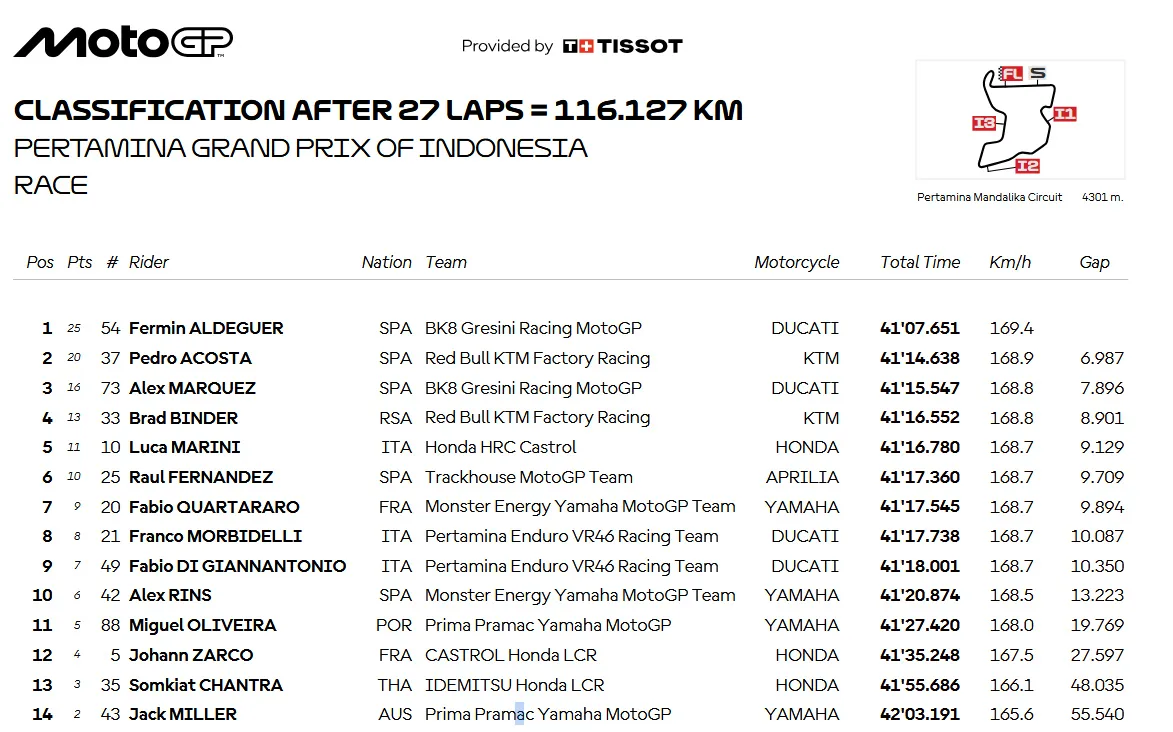Screen dimensions: 1173x732
Task: Click the Team column header
Action: click(x=446, y=262)
